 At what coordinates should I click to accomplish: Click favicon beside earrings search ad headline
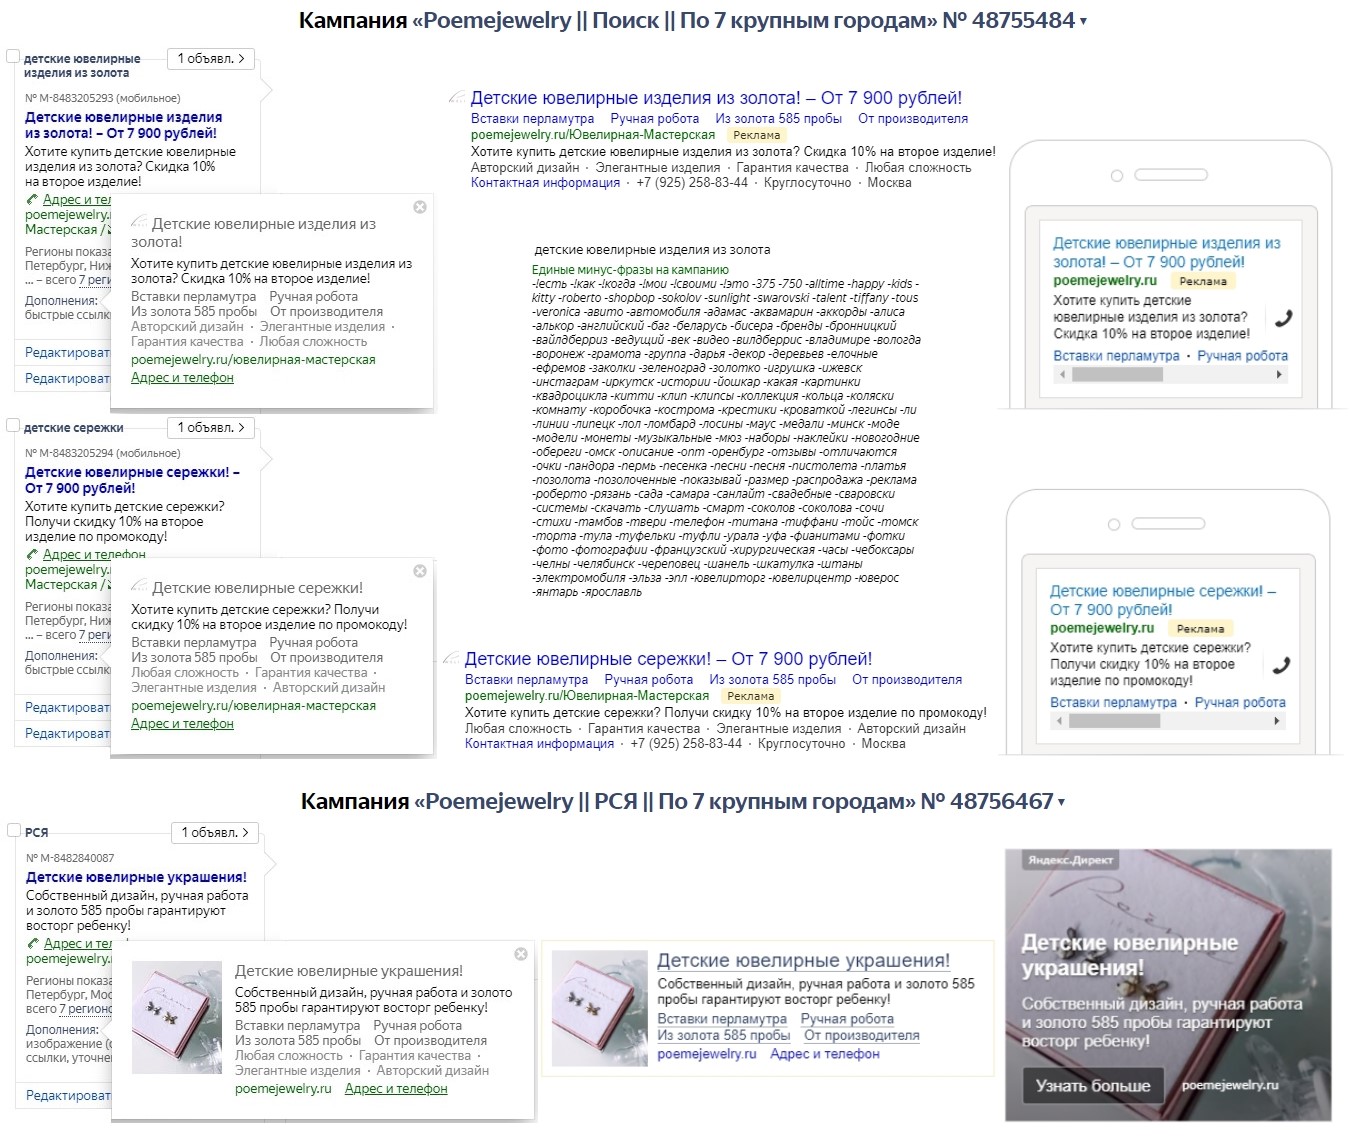pos(450,659)
